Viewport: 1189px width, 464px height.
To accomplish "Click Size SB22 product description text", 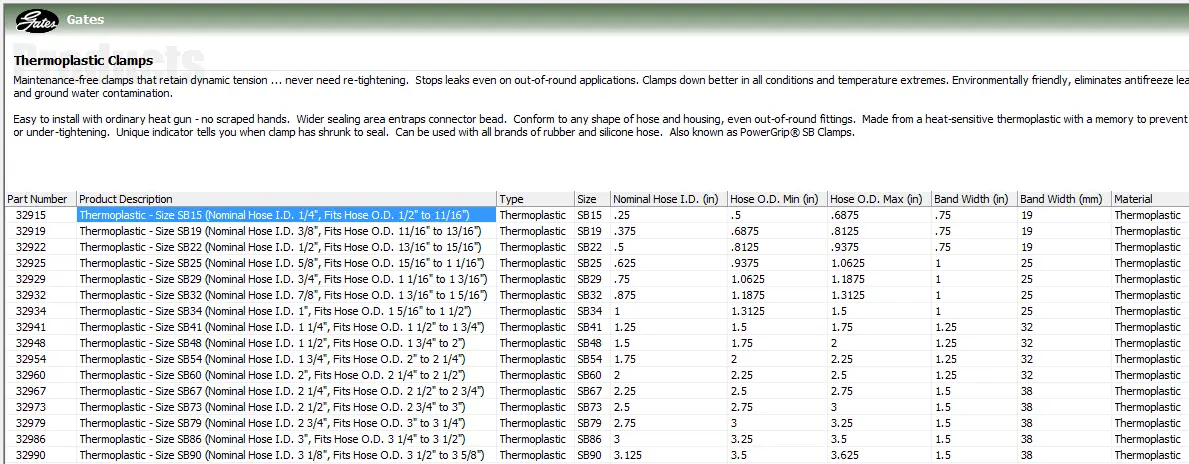I will [x=281, y=247].
